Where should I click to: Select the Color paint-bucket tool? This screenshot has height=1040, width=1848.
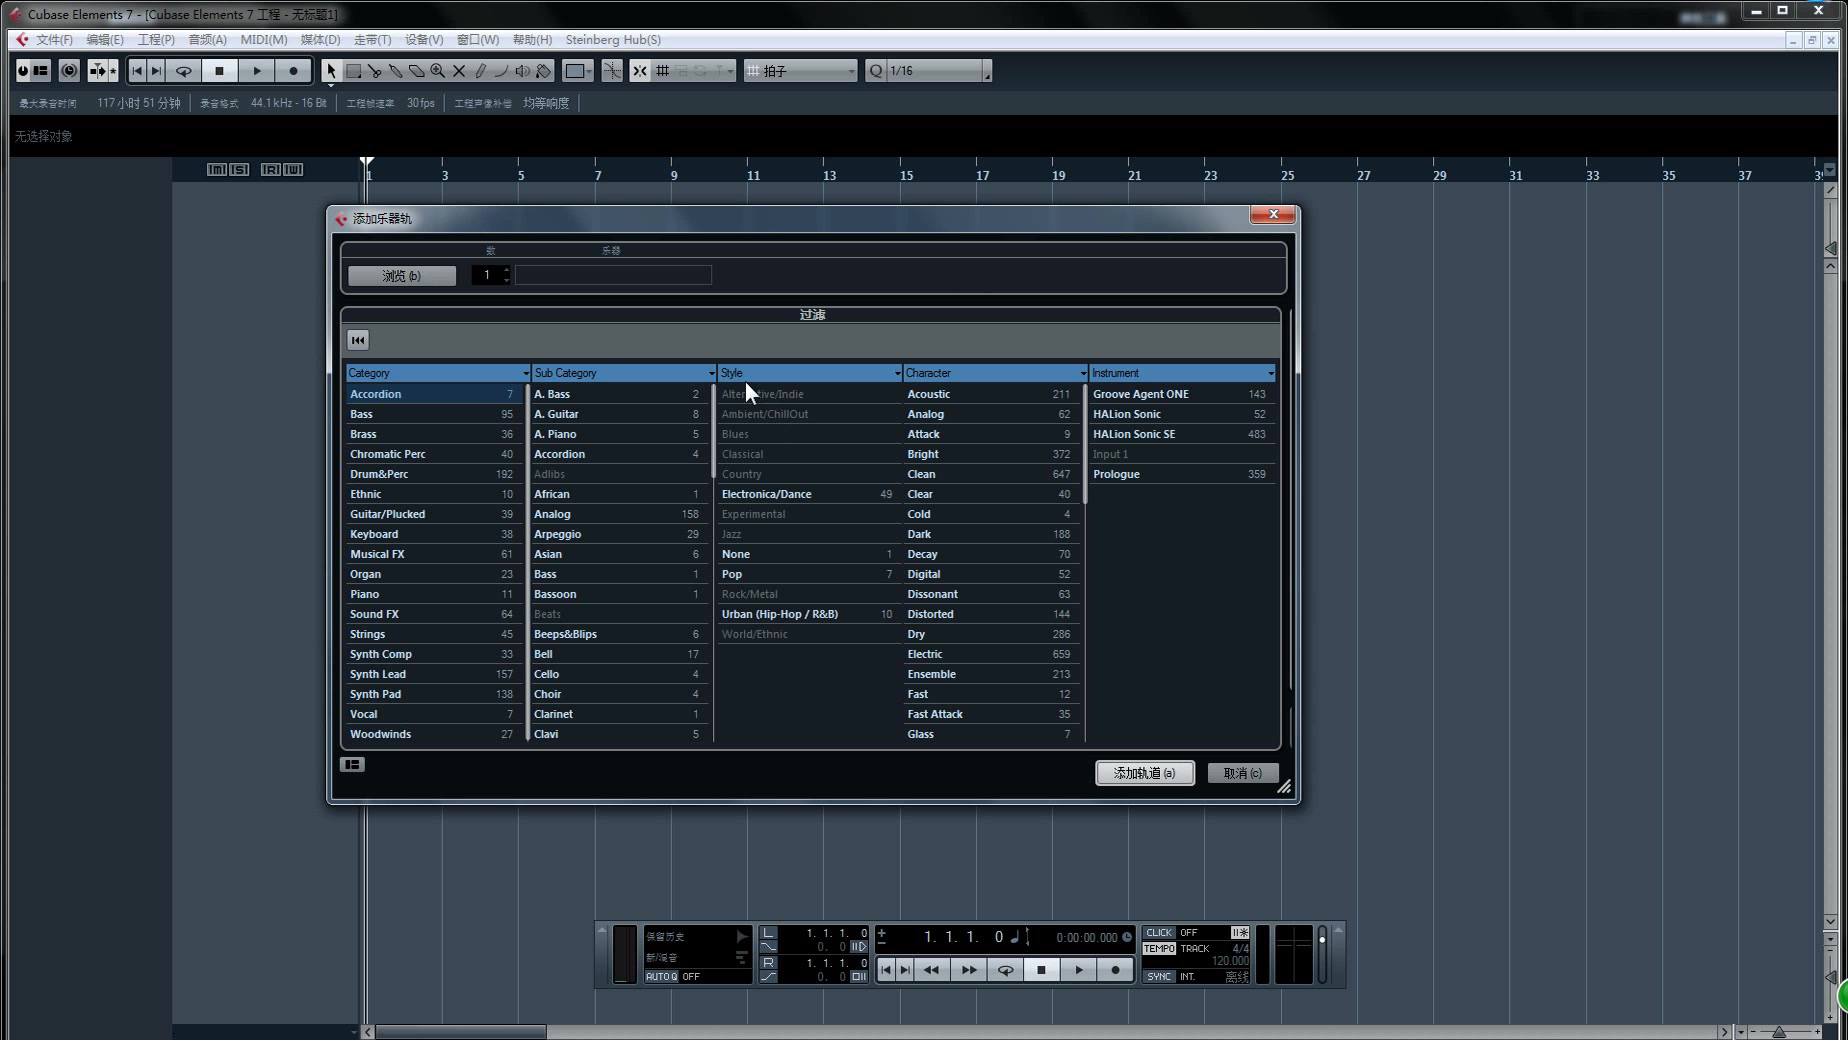click(x=543, y=71)
